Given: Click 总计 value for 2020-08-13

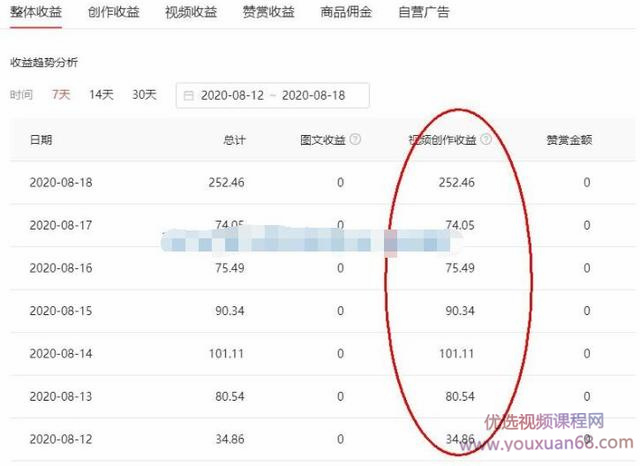Looking at the screenshot, I should point(230,396).
